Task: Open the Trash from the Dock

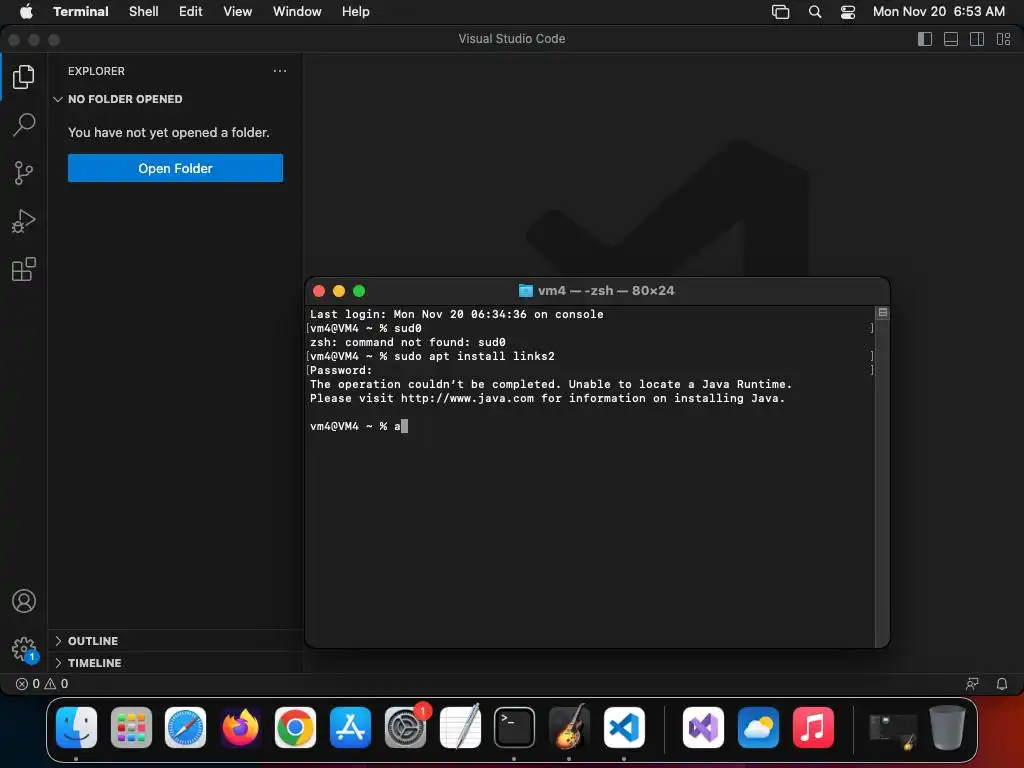Action: [x=947, y=728]
